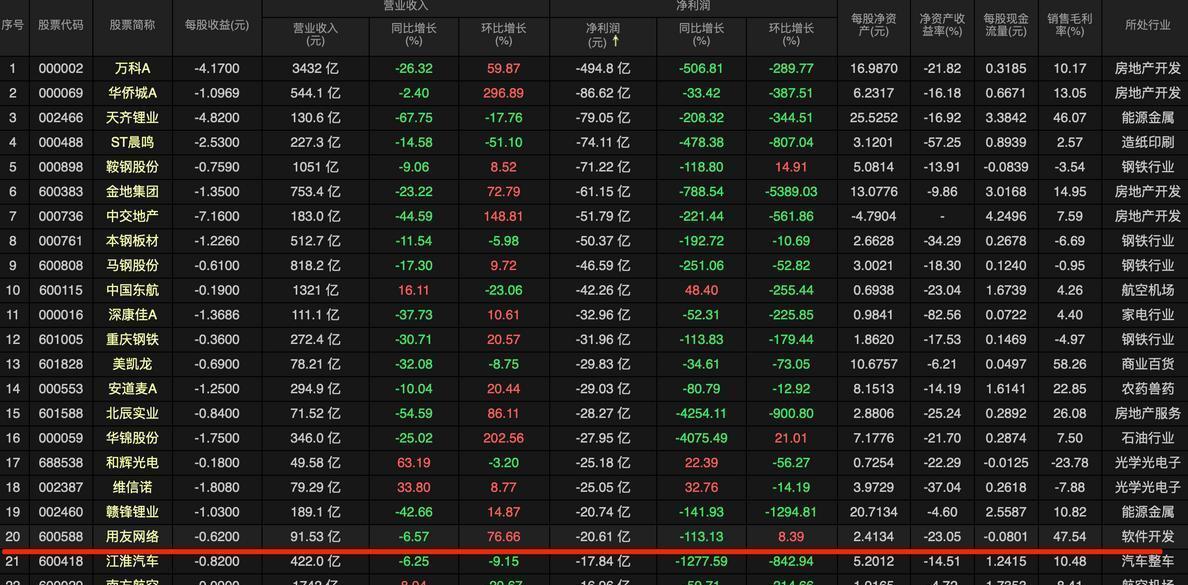Open stock 鞍钢股份

(133, 167)
